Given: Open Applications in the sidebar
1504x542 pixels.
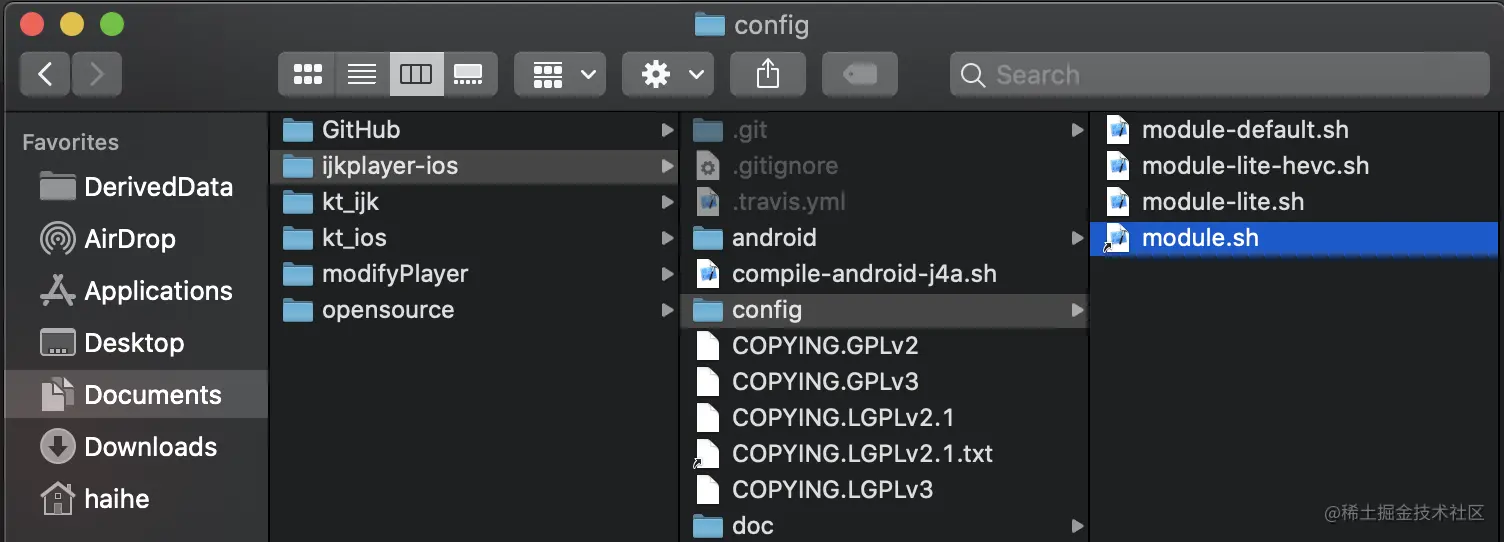Looking at the screenshot, I should tap(136, 291).
